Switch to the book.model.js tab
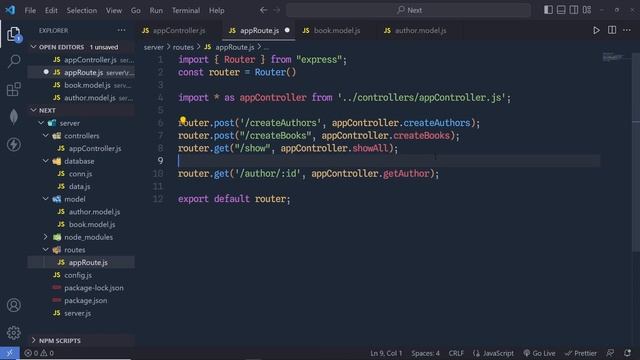 (x=336, y=31)
